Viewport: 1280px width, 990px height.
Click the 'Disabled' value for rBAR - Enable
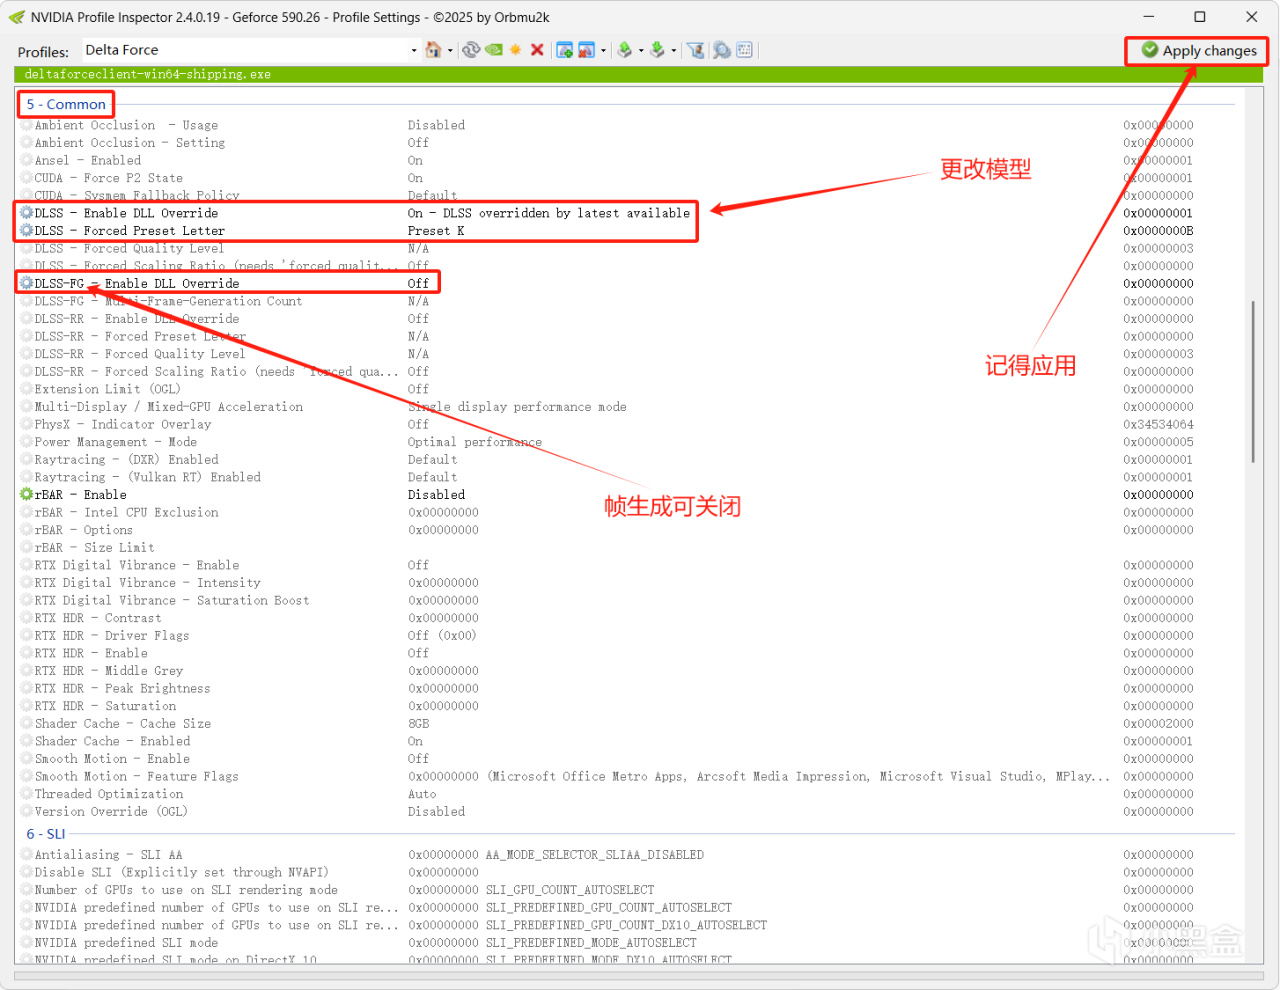point(436,495)
